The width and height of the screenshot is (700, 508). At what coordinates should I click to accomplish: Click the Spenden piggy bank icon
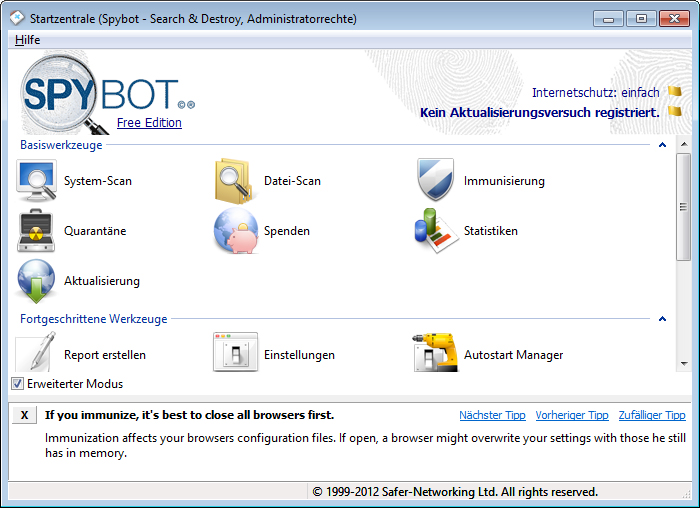pos(236,231)
